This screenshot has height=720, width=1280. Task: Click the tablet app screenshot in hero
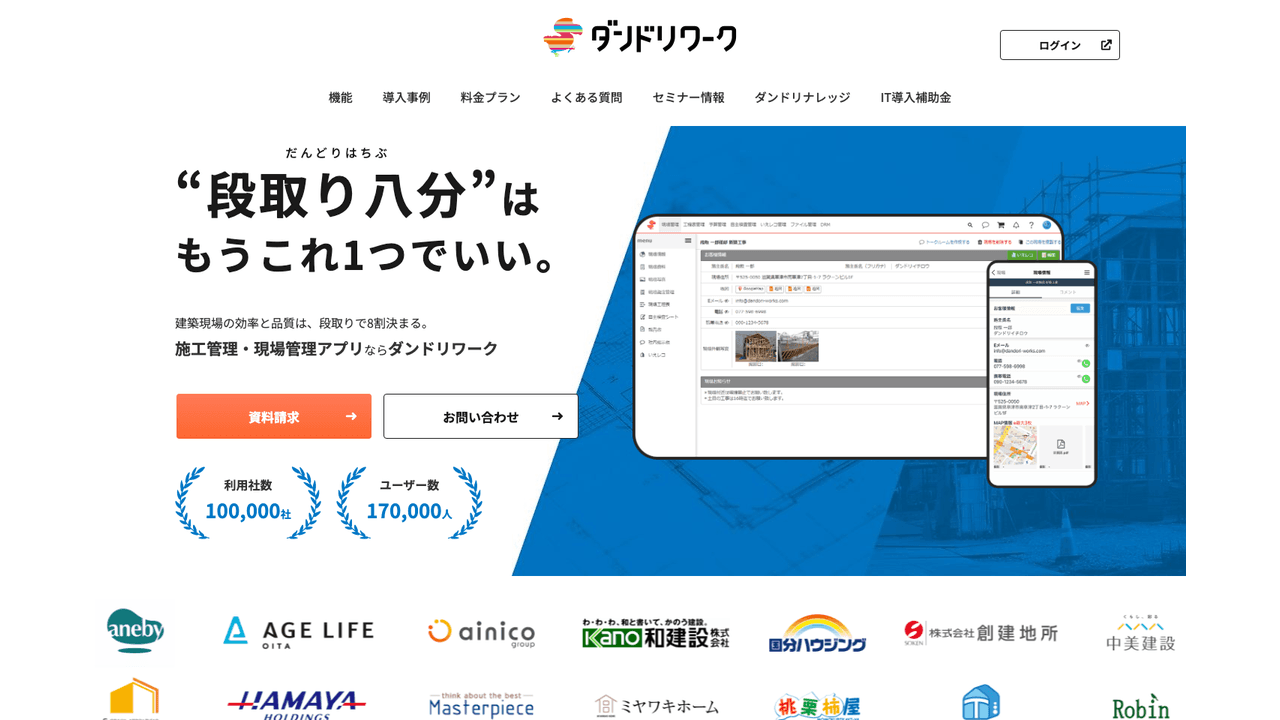point(810,337)
